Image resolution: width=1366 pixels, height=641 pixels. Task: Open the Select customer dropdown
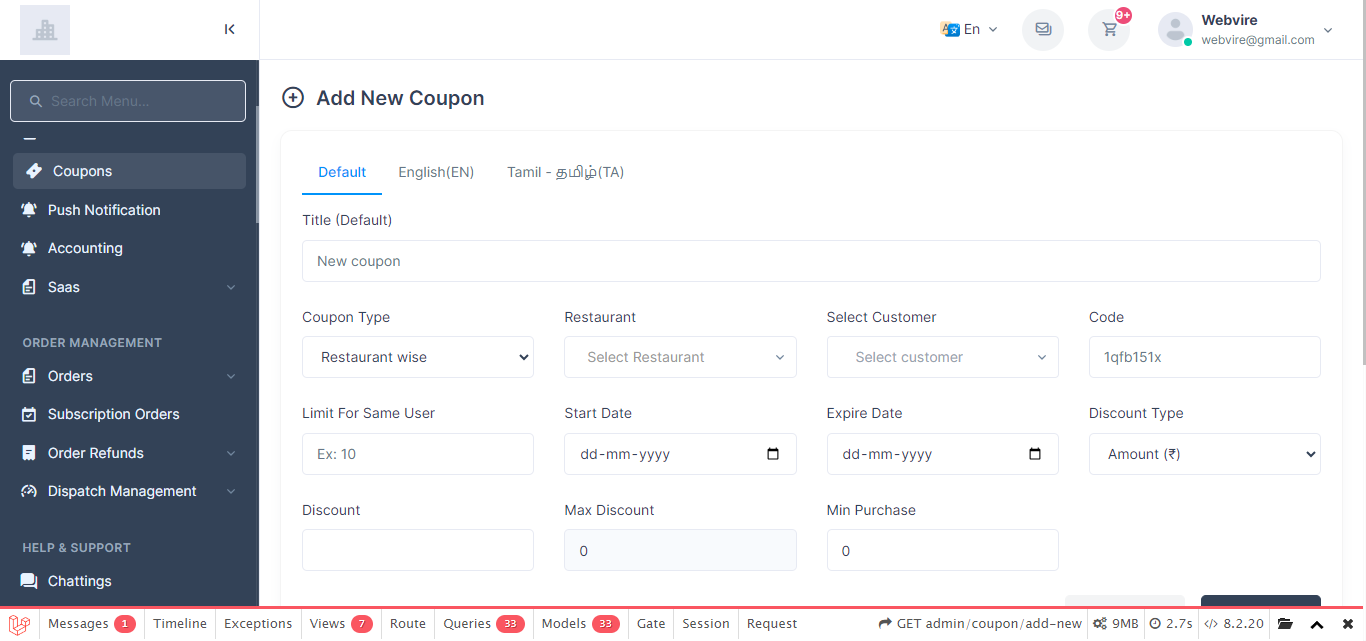942,357
